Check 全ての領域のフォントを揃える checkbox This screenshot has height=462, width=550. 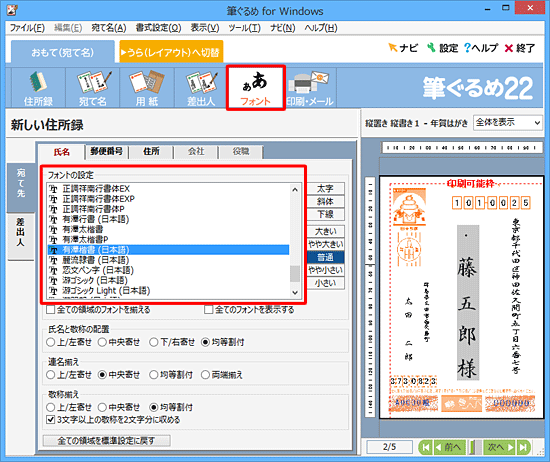coord(51,309)
